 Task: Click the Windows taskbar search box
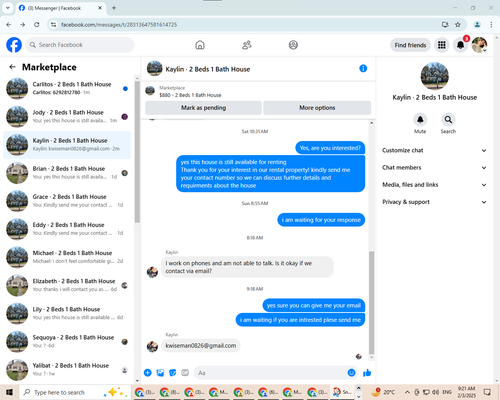(x=74, y=392)
